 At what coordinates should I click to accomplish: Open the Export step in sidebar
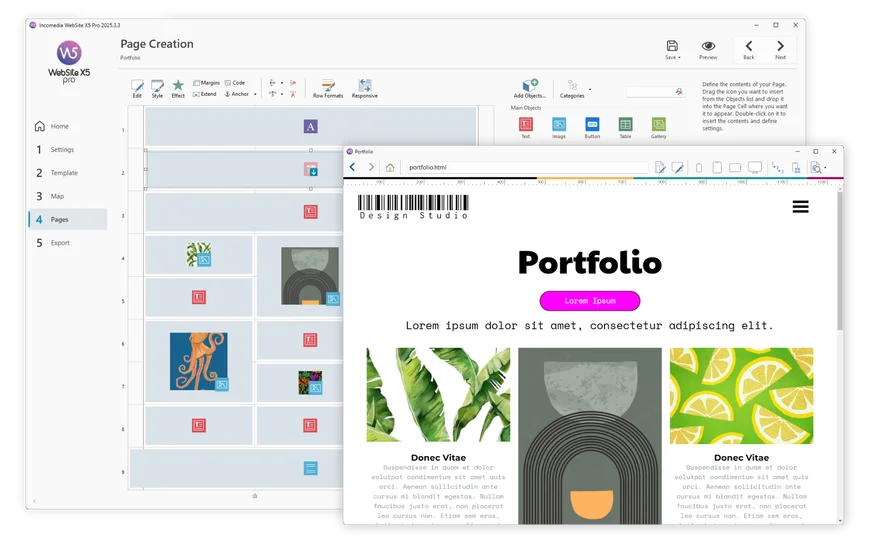60,243
